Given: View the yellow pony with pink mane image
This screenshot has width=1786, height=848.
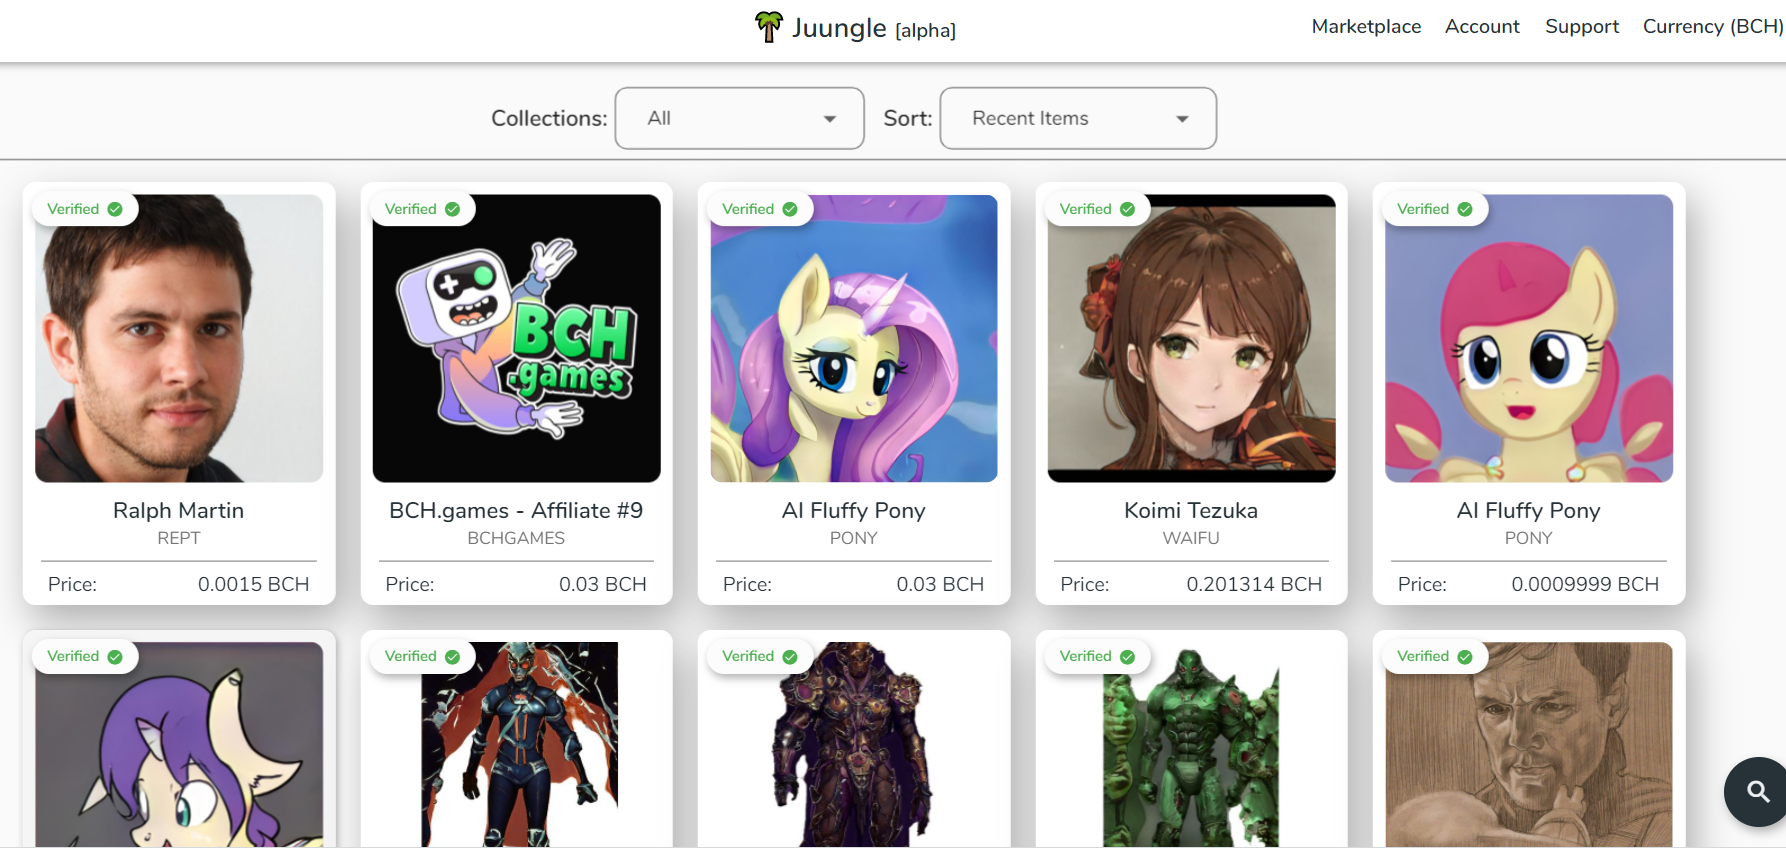Looking at the screenshot, I should pyautogui.click(x=854, y=338).
